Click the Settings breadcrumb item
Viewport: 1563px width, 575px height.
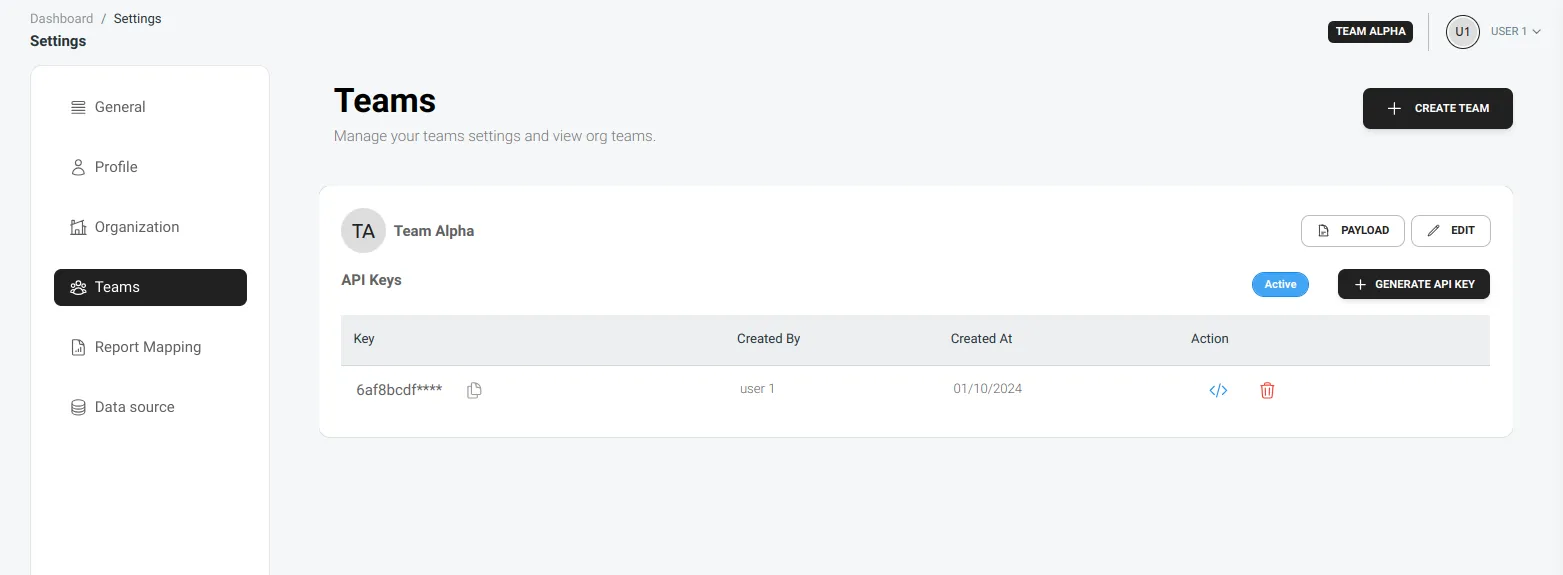point(137,19)
